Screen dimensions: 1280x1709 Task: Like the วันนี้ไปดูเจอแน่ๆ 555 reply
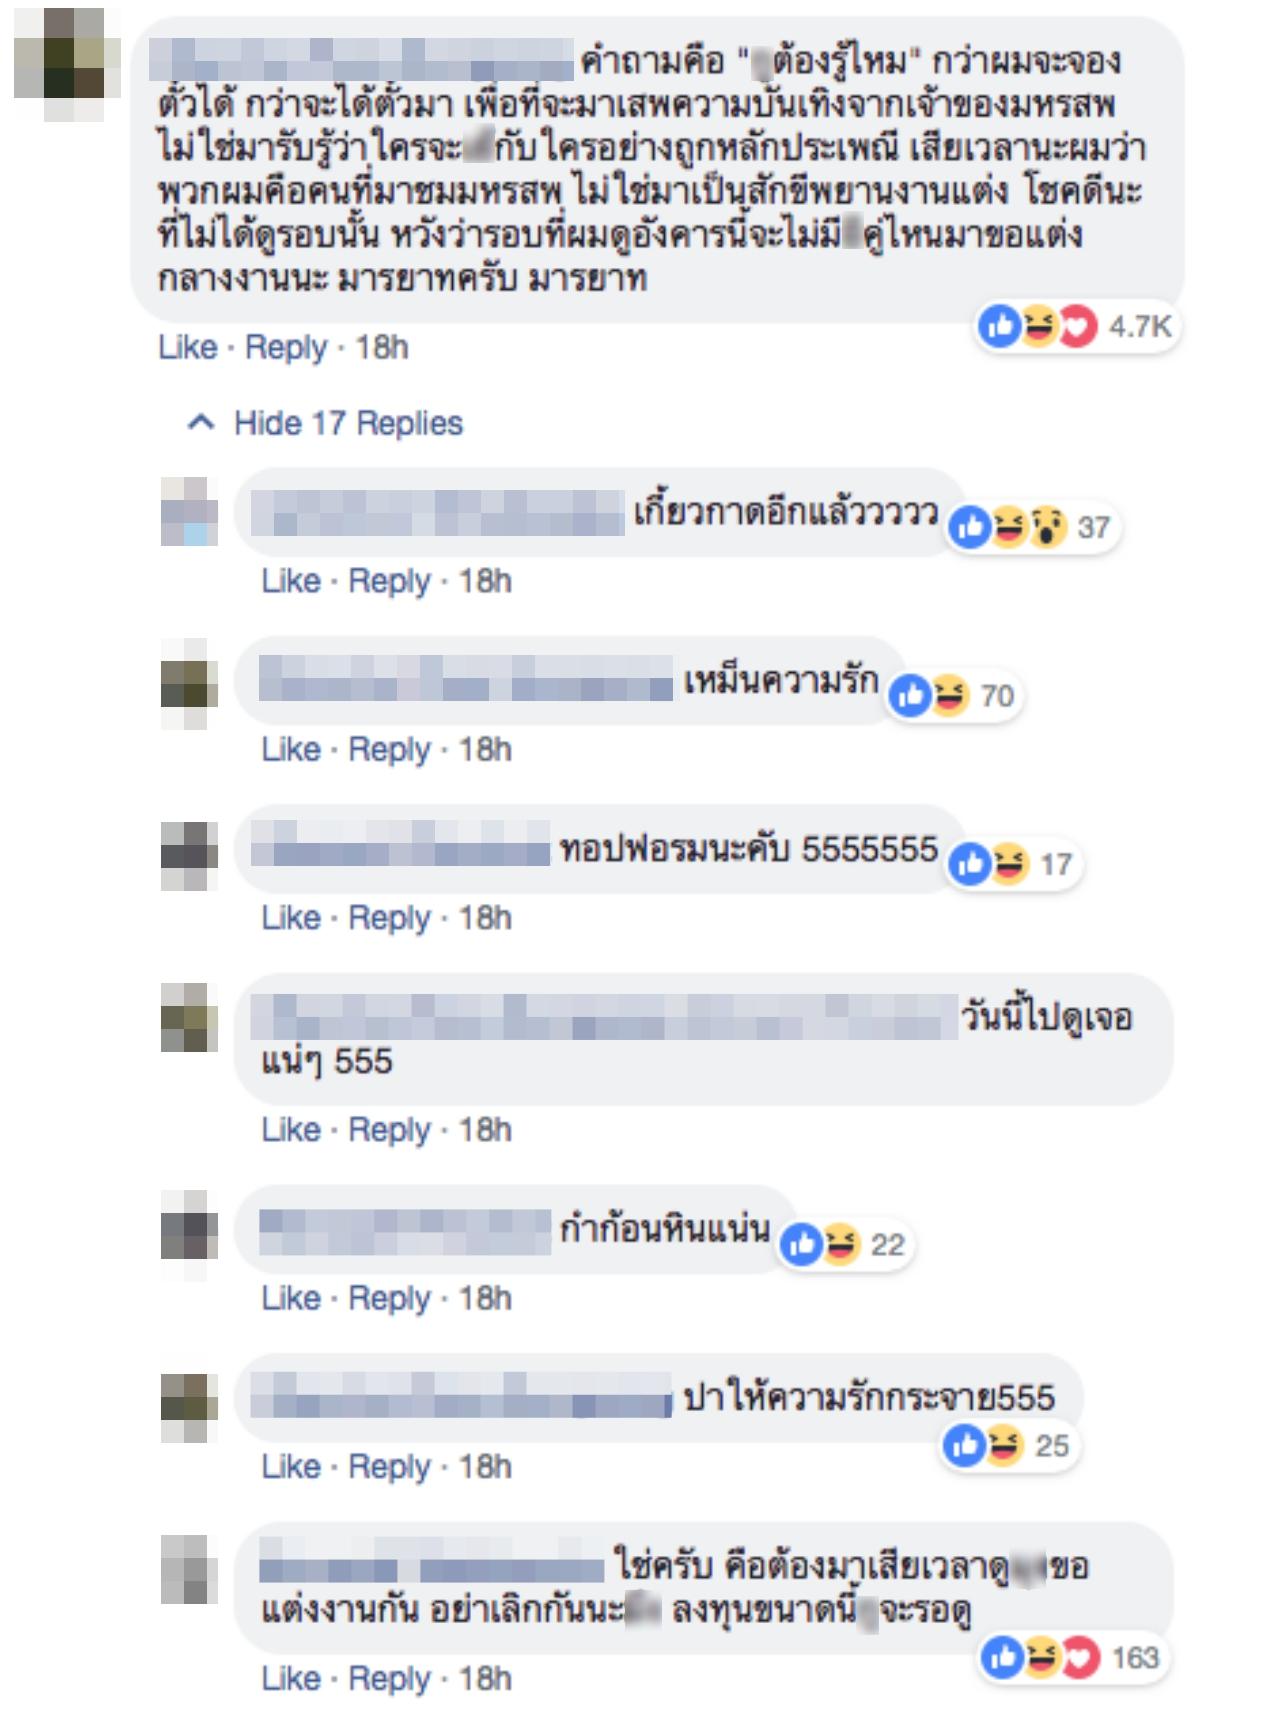(x=290, y=1130)
